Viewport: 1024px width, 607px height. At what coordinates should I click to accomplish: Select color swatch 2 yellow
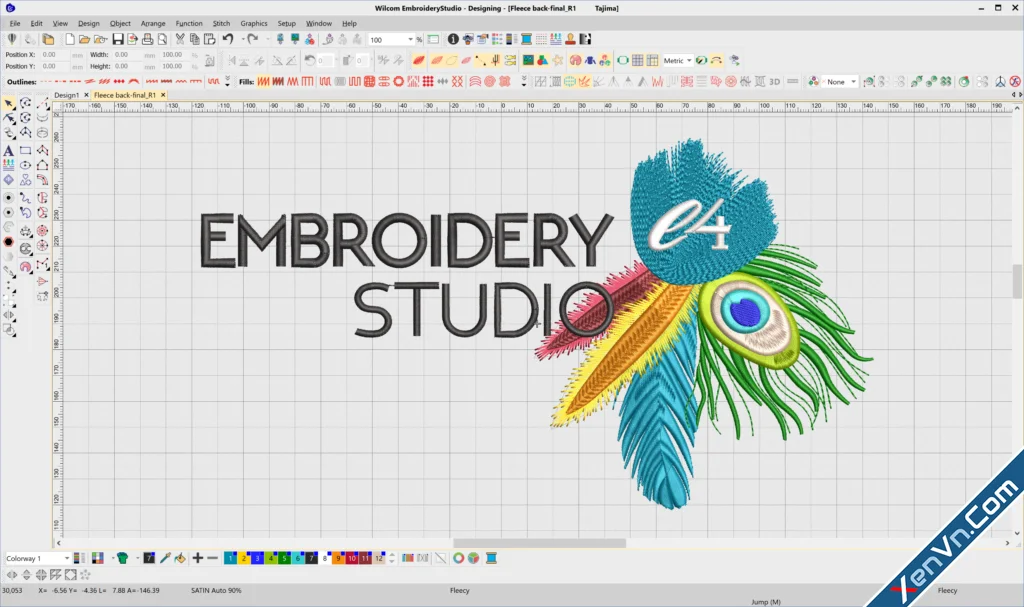[x=244, y=558]
